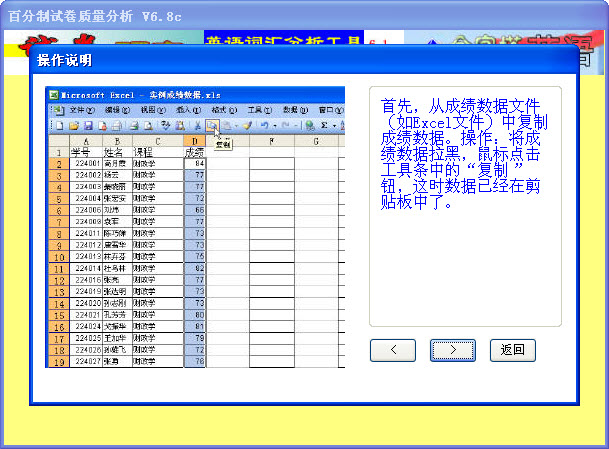Click the 返回 button to return
609x449 pixels.
coord(513,350)
